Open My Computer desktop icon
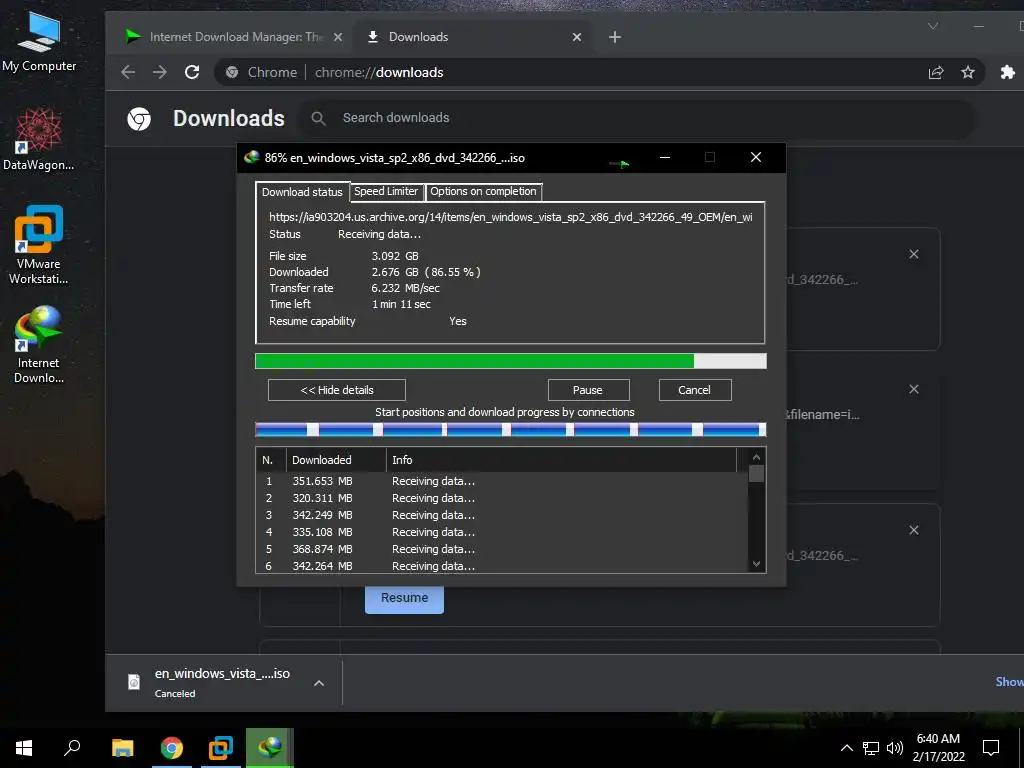The width and height of the screenshot is (1024, 768). coord(39,41)
